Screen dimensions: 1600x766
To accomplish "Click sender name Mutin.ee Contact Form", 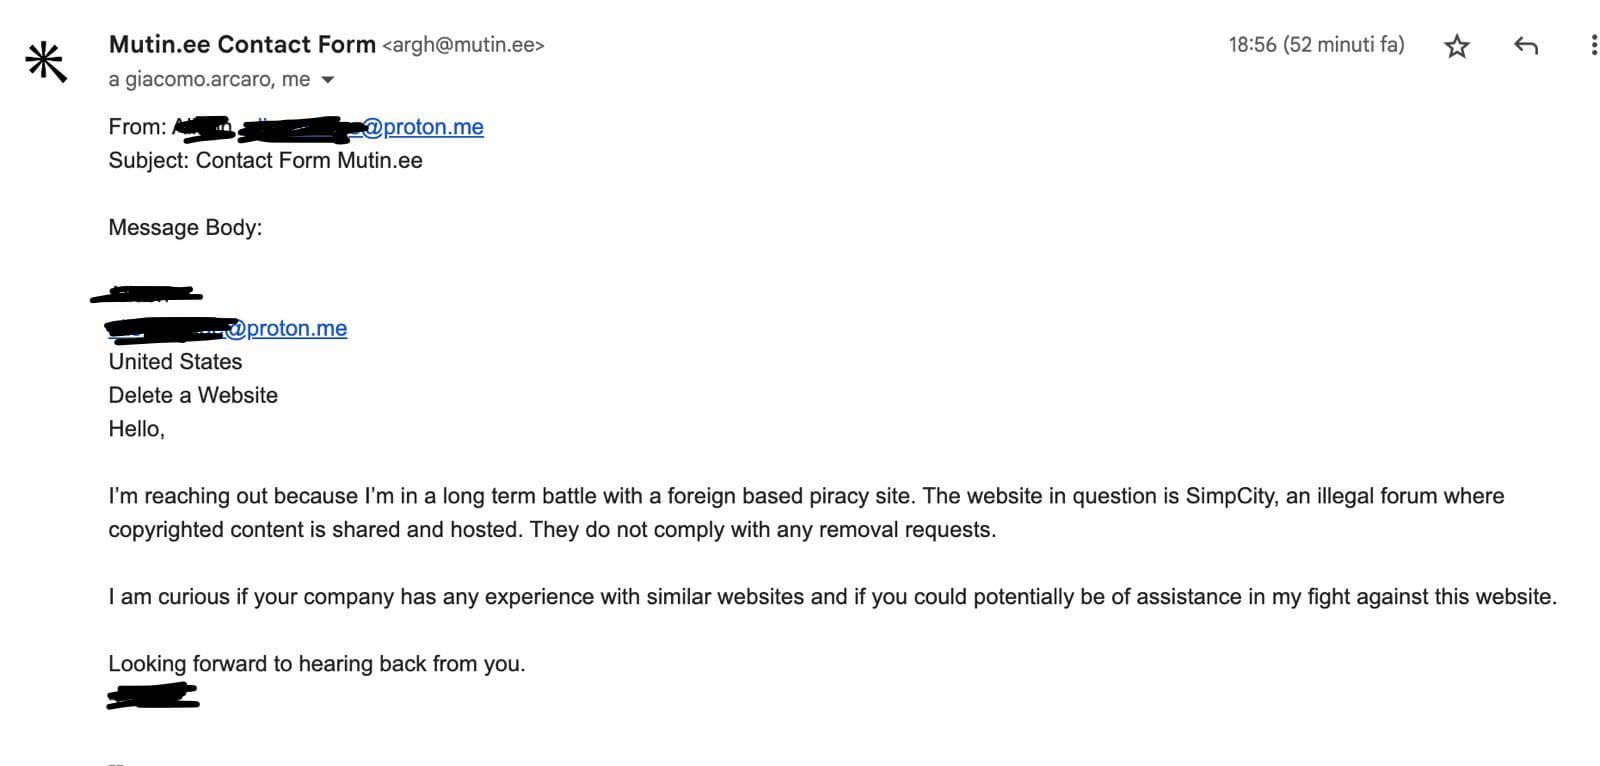I will pos(242,44).
